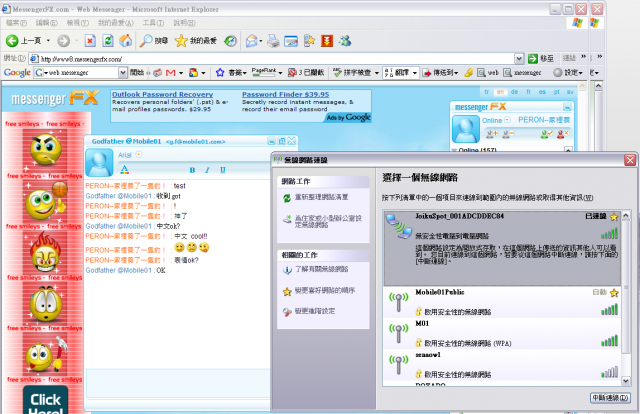Toggle Italic formatting in chat window

tap(207, 170)
